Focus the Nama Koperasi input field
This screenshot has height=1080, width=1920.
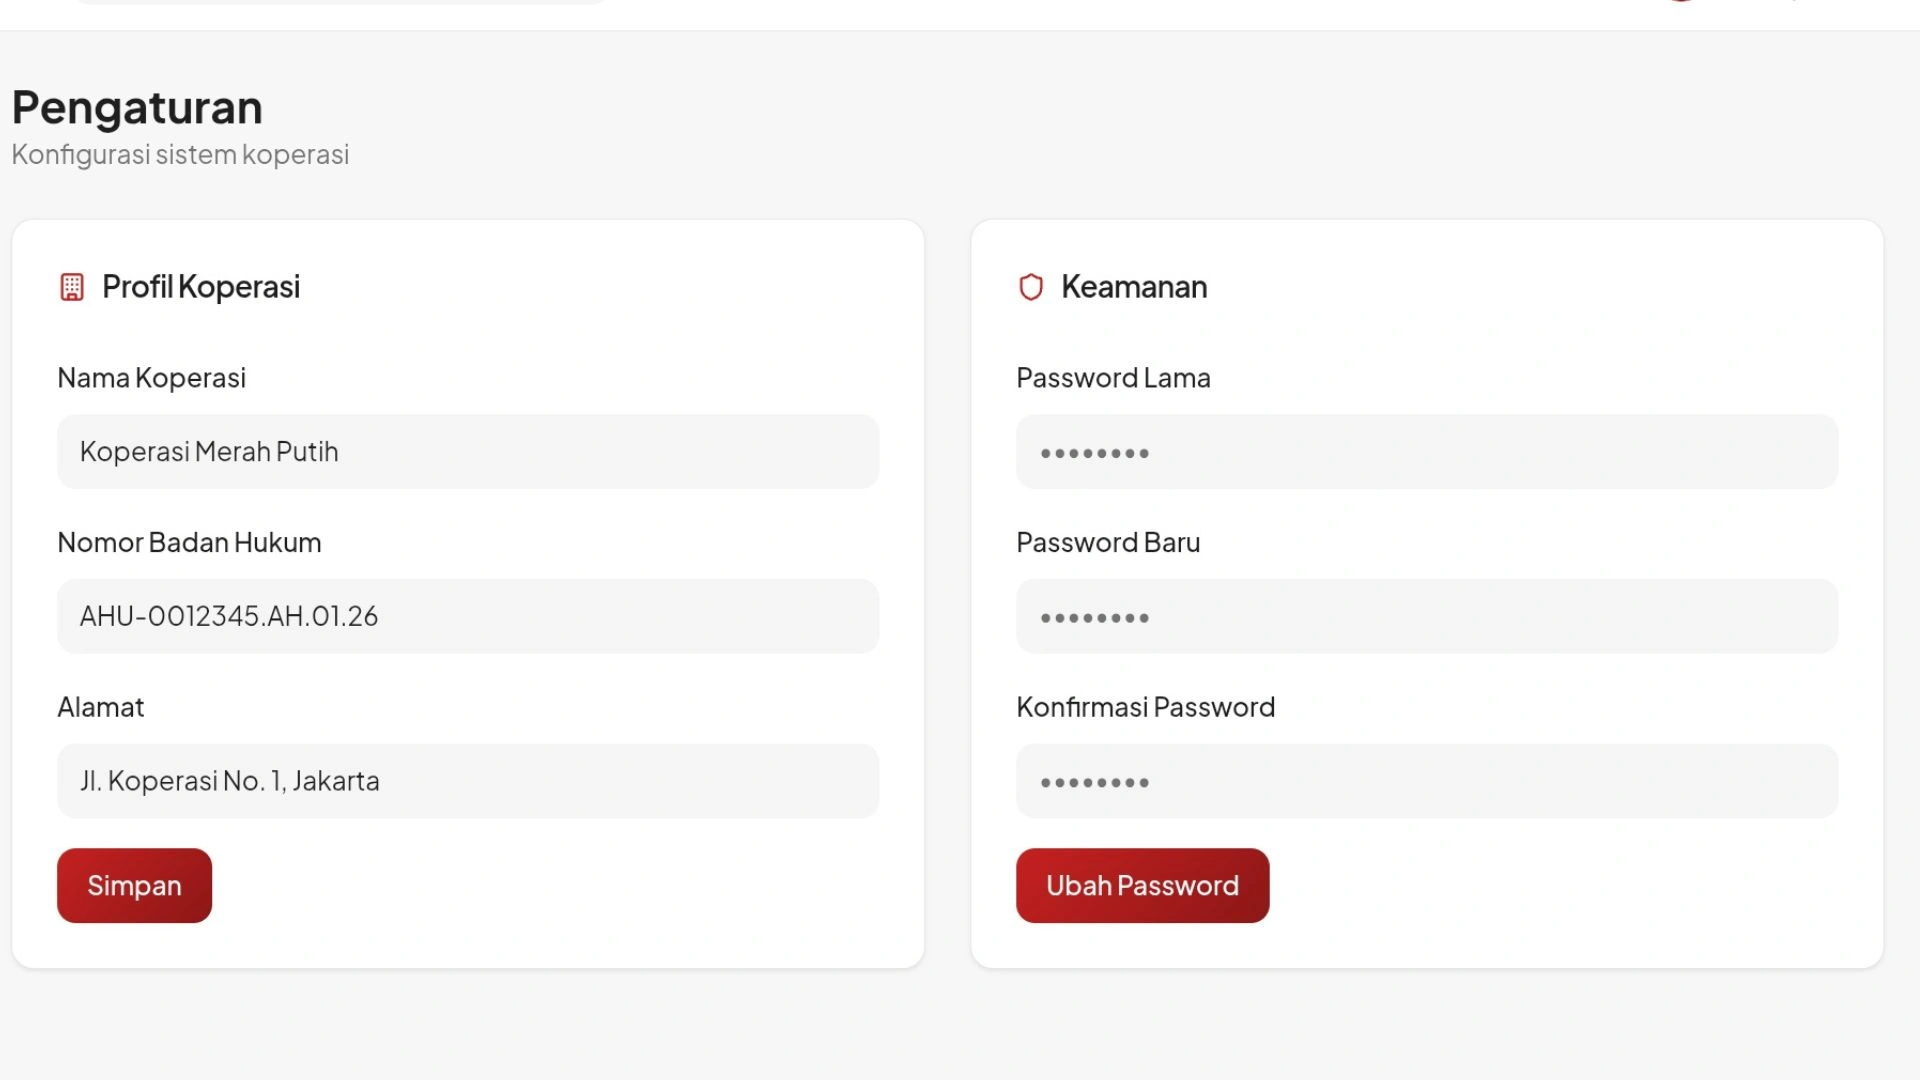[467, 452]
